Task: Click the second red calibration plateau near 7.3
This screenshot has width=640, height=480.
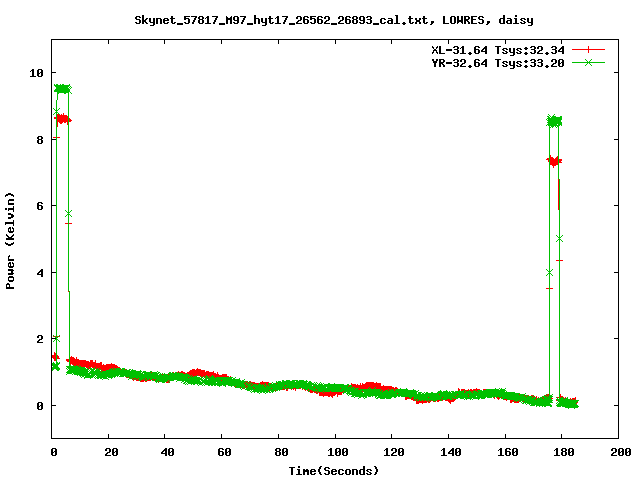Action: (x=554, y=161)
